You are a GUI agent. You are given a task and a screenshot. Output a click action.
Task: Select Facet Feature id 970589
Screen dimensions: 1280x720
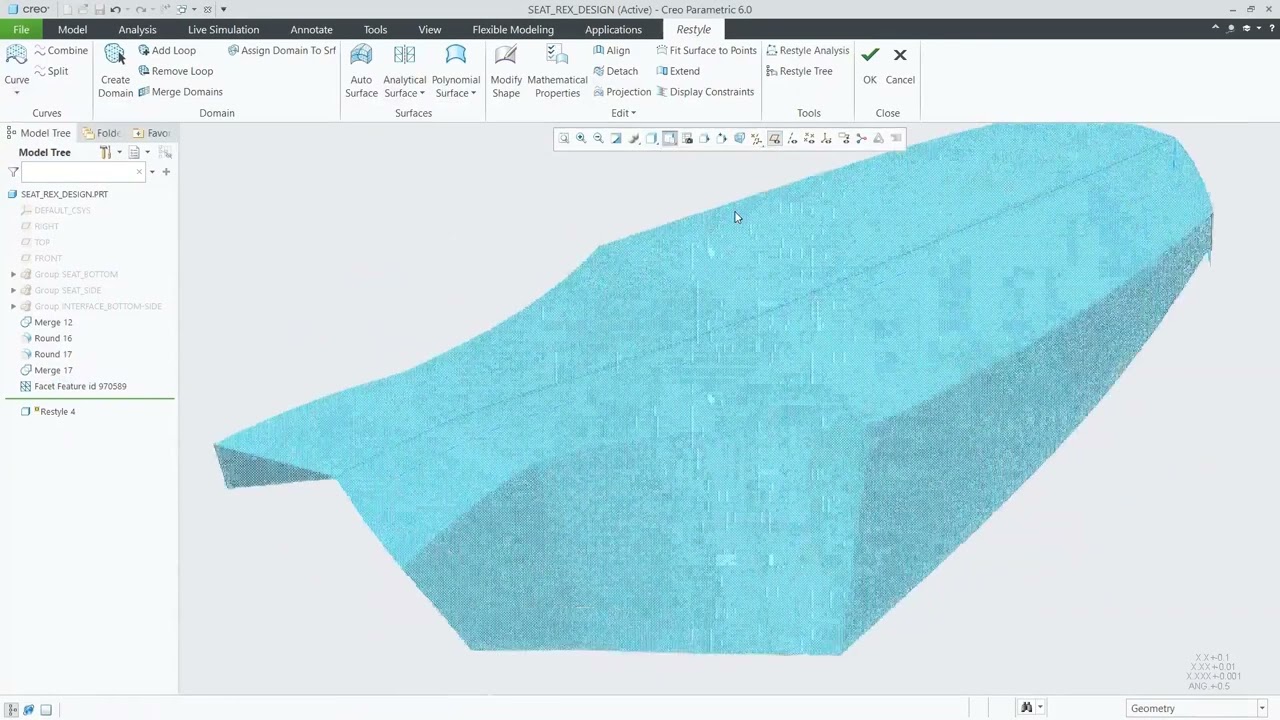[x=73, y=386]
